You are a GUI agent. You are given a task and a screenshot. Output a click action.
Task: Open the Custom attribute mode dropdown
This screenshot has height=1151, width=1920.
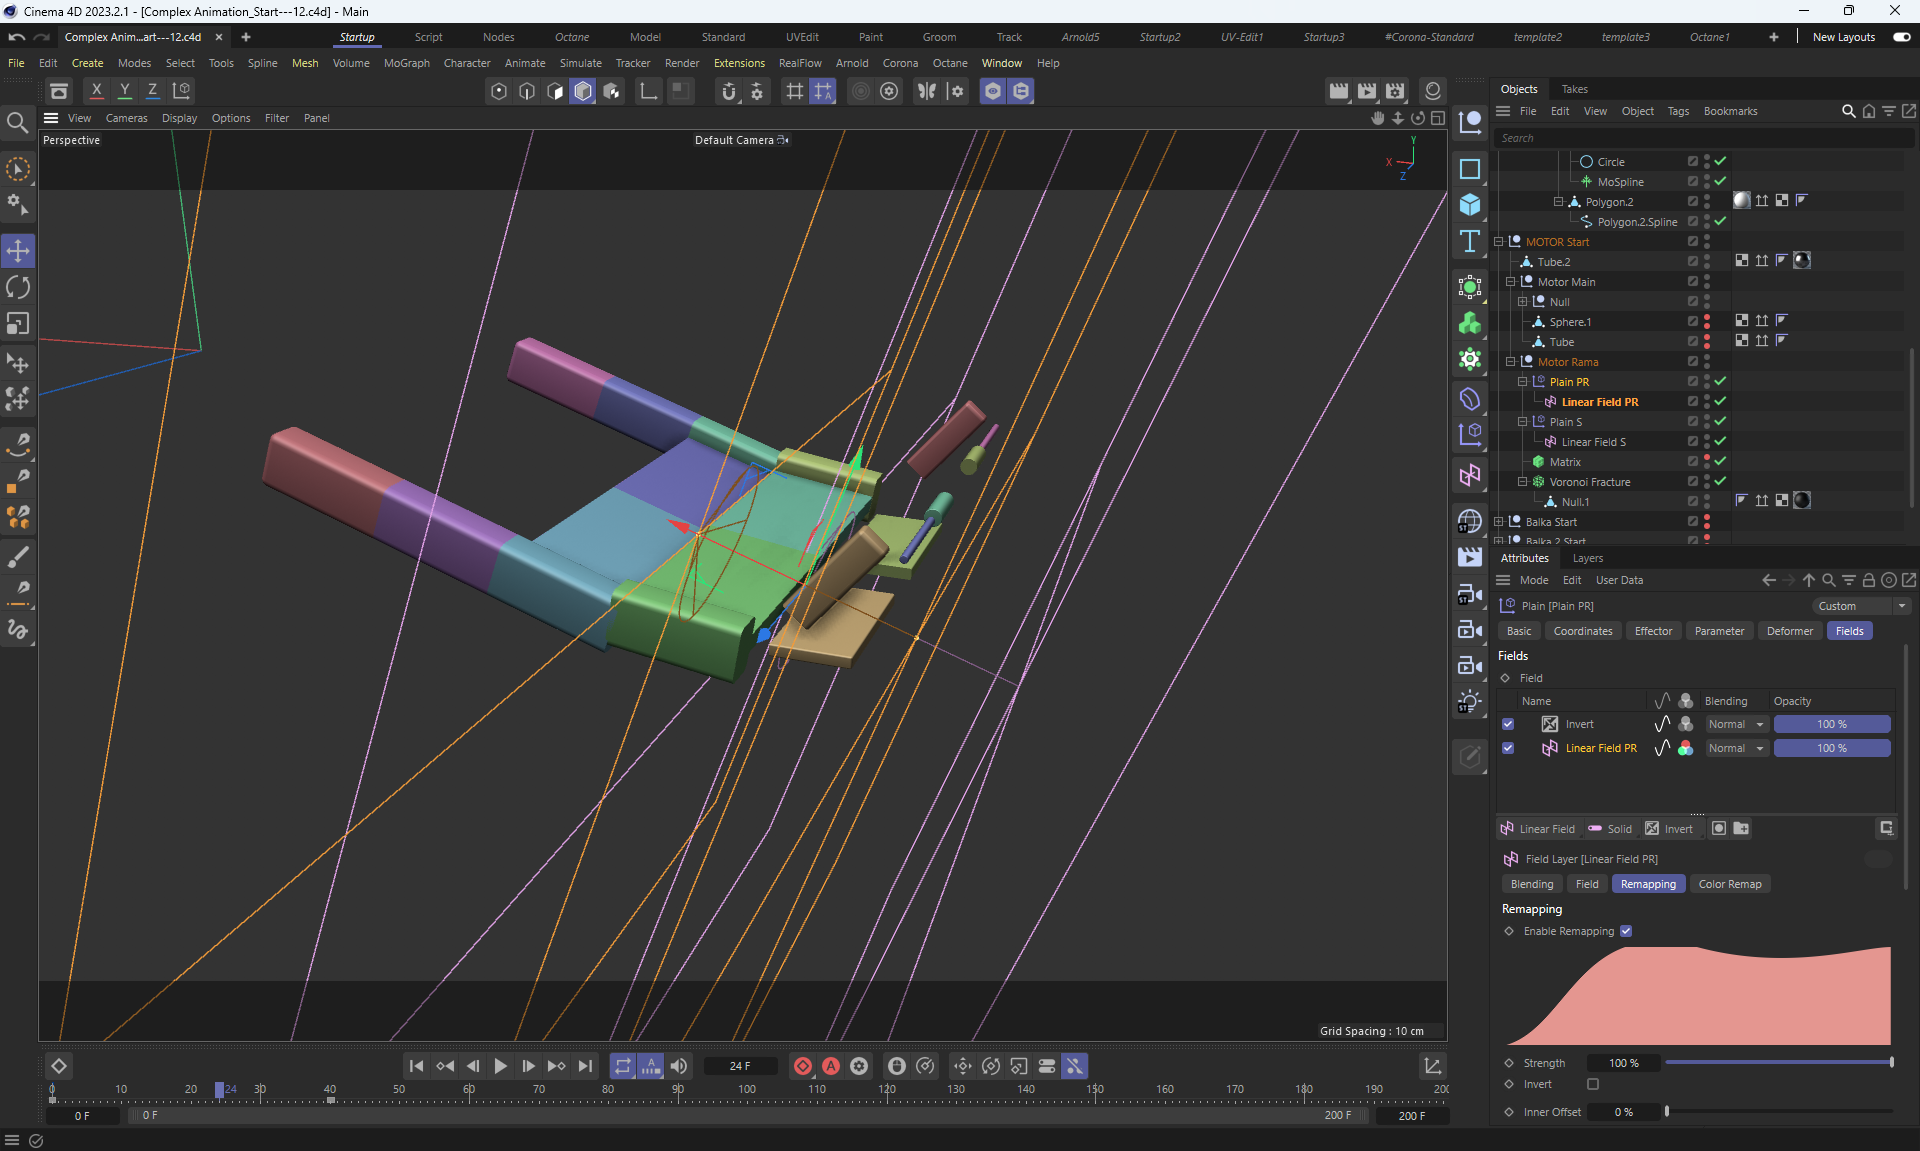pyautogui.click(x=1862, y=606)
